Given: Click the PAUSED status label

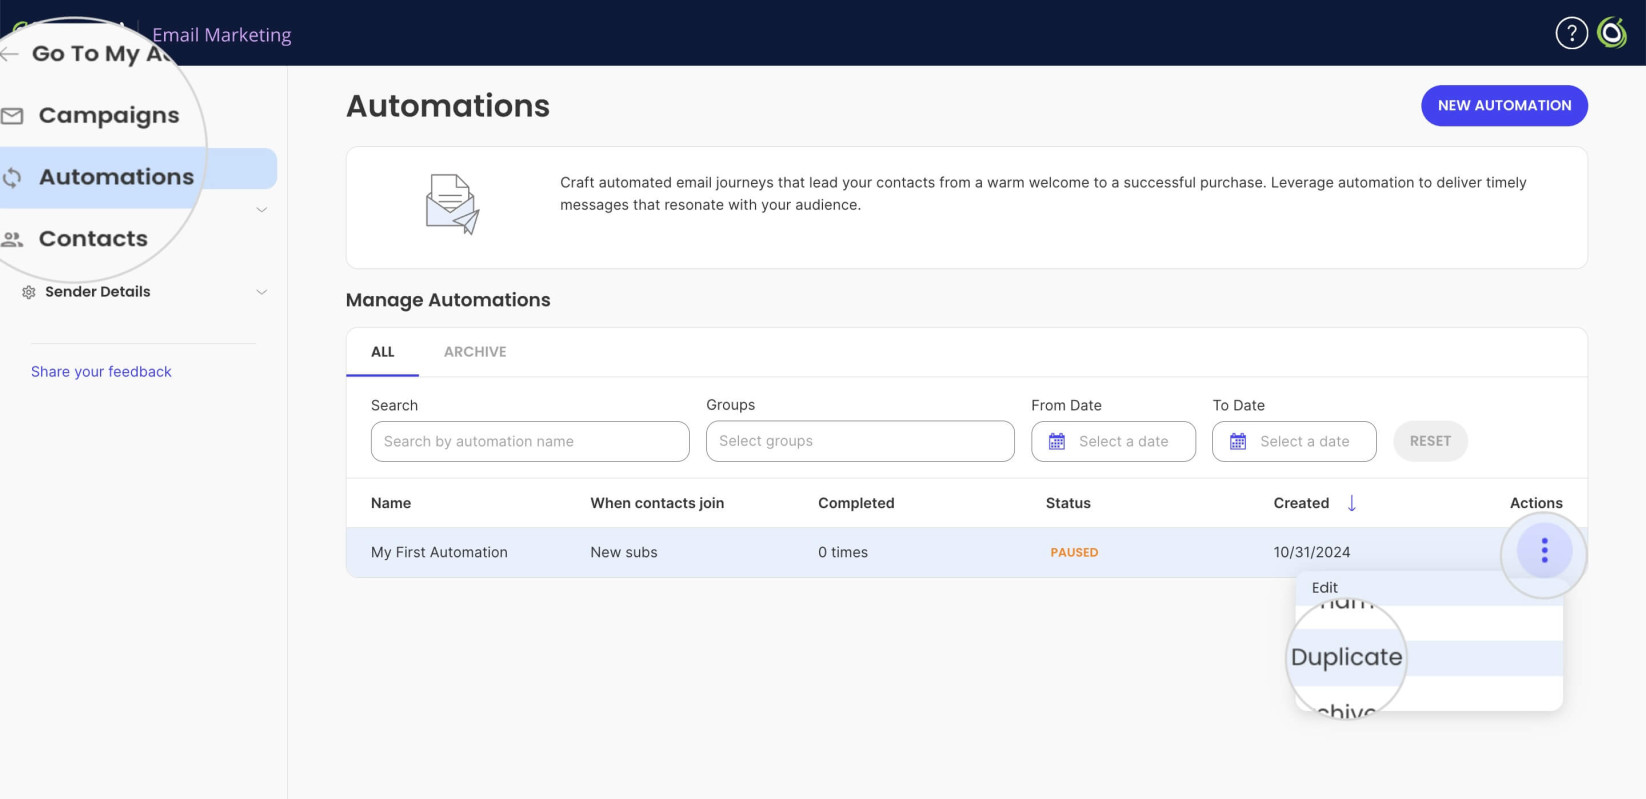Looking at the screenshot, I should [1074, 552].
